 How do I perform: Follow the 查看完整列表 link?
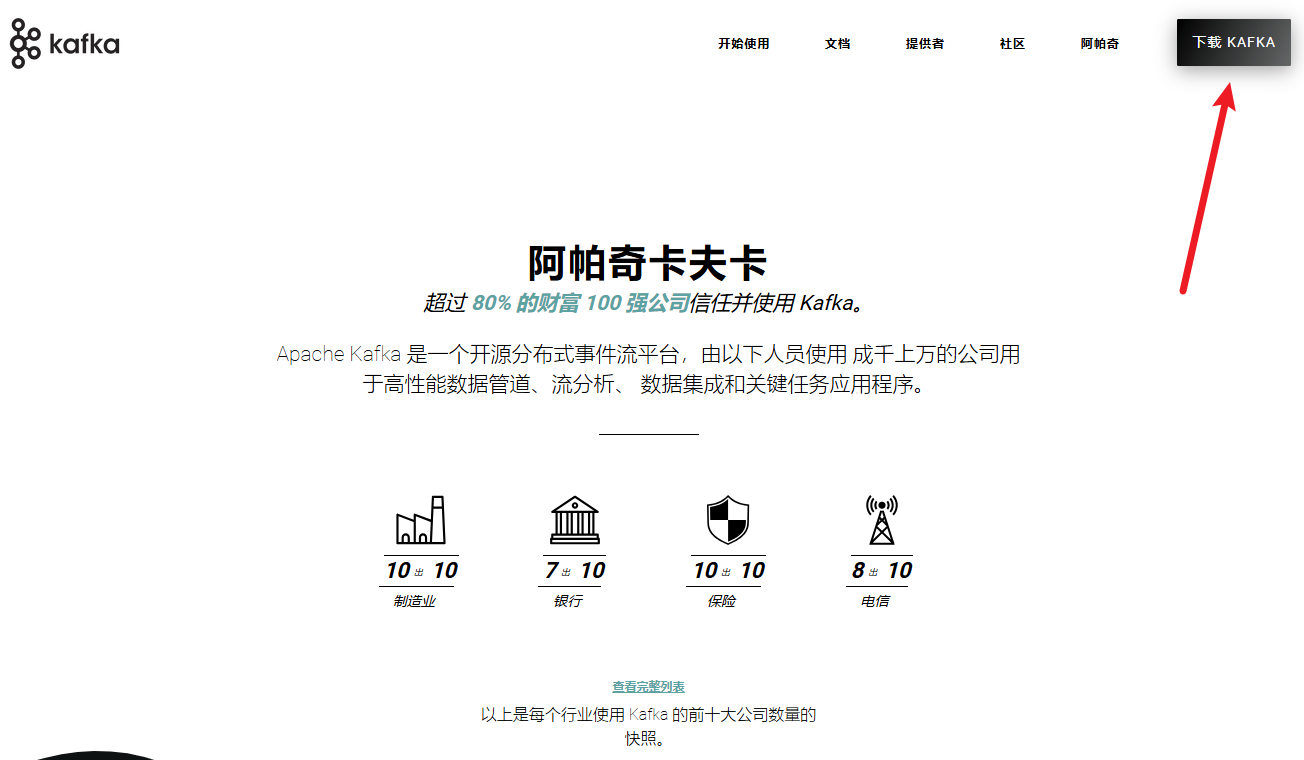649,687
